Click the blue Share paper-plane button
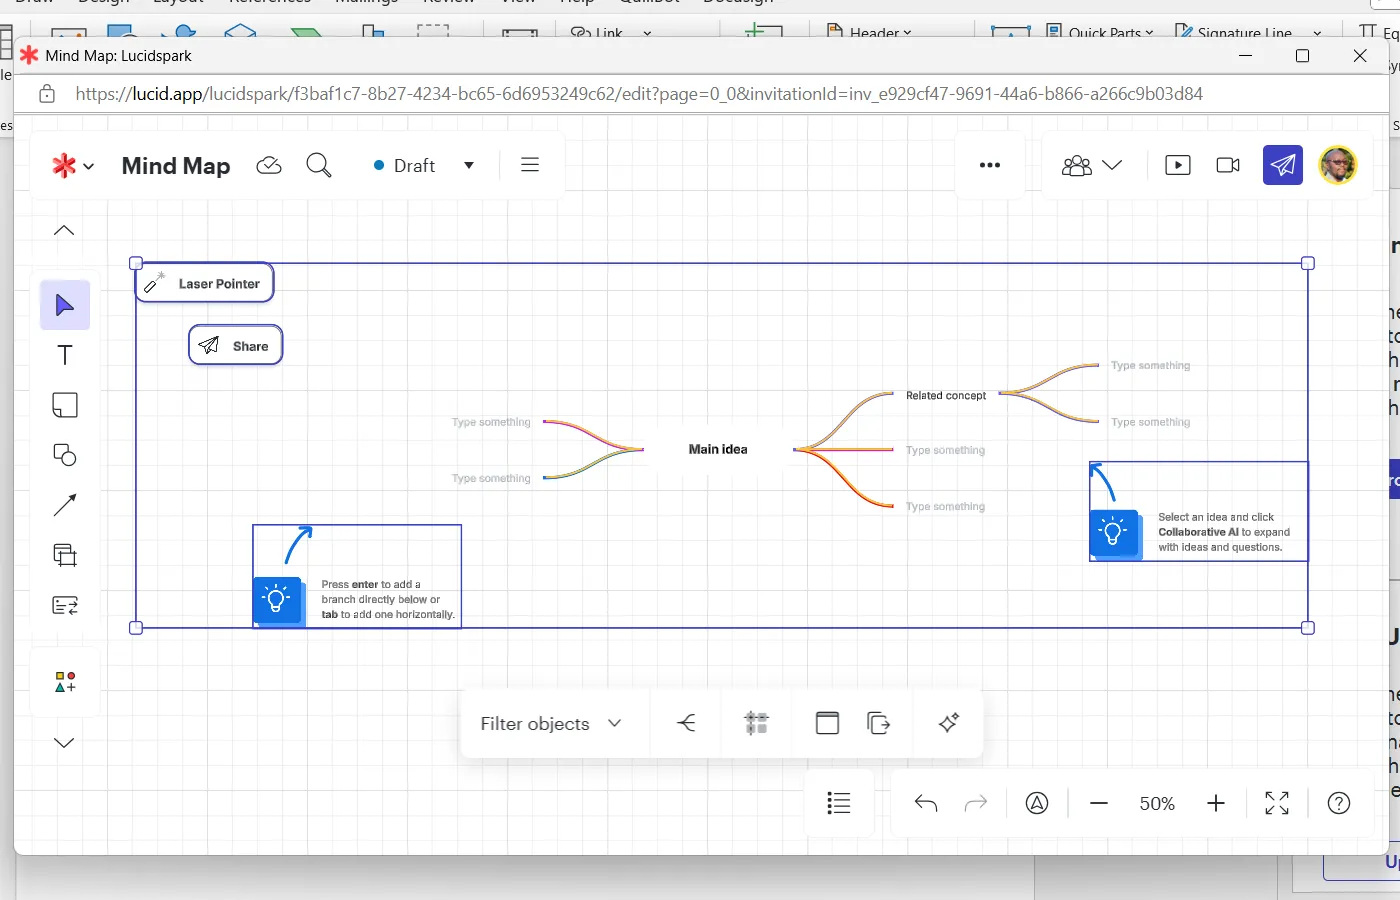This screenshot has width=1400, height=900. pyautogui.click(x=1282, y=165)
